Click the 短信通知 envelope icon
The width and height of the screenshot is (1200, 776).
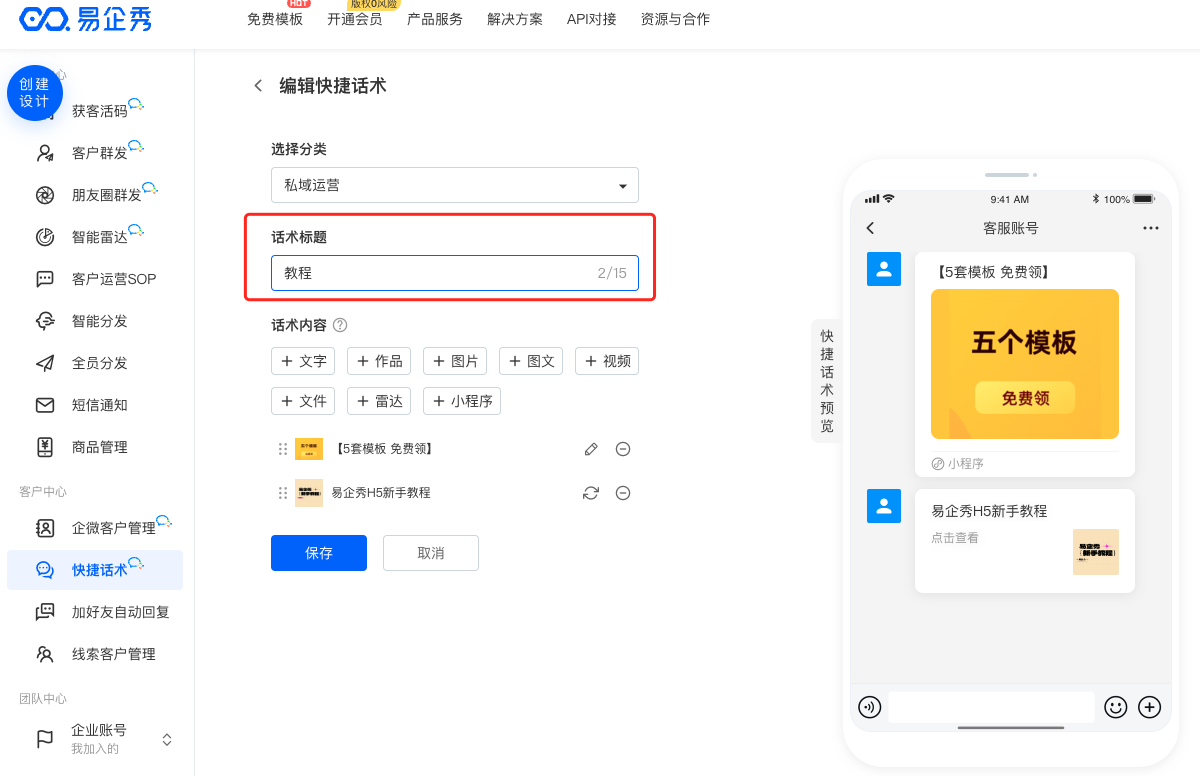click(45, 405)
